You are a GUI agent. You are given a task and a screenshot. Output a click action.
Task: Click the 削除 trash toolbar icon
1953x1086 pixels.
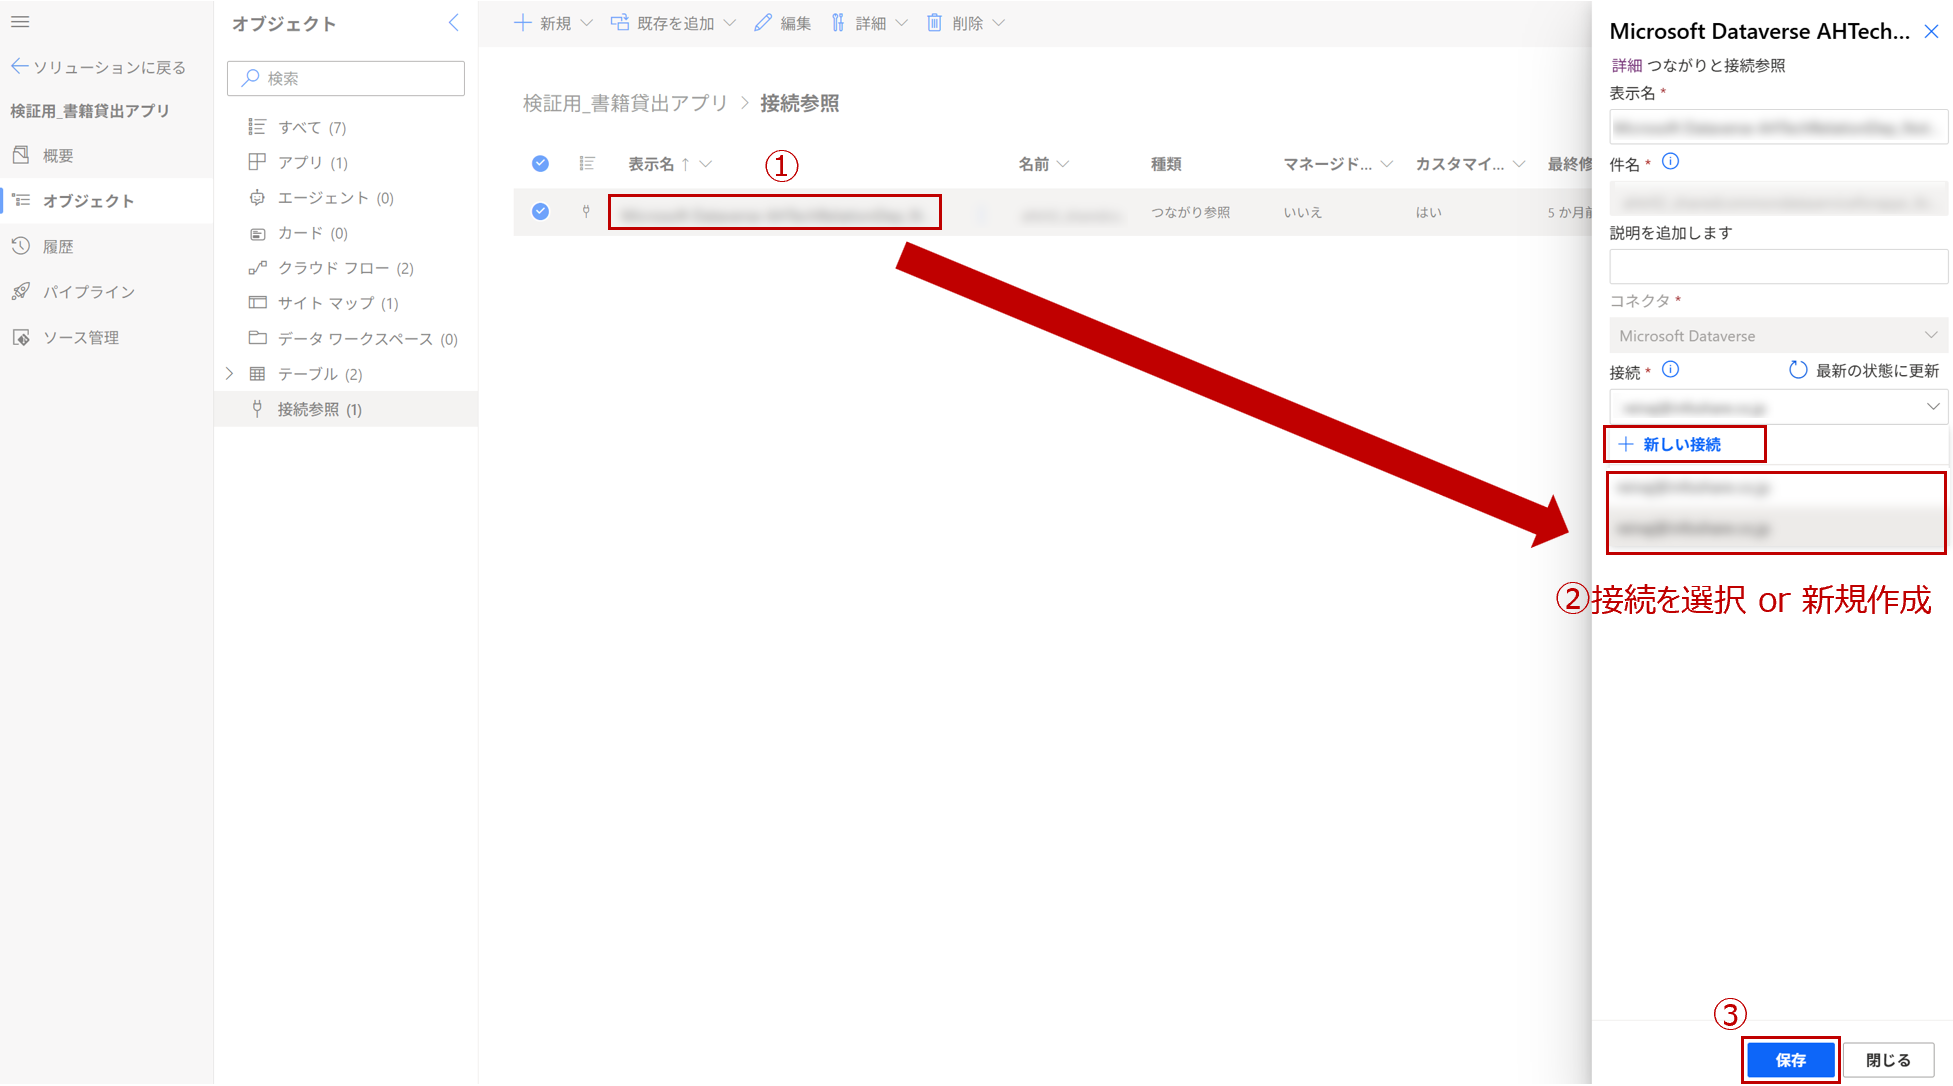point(934,23)
